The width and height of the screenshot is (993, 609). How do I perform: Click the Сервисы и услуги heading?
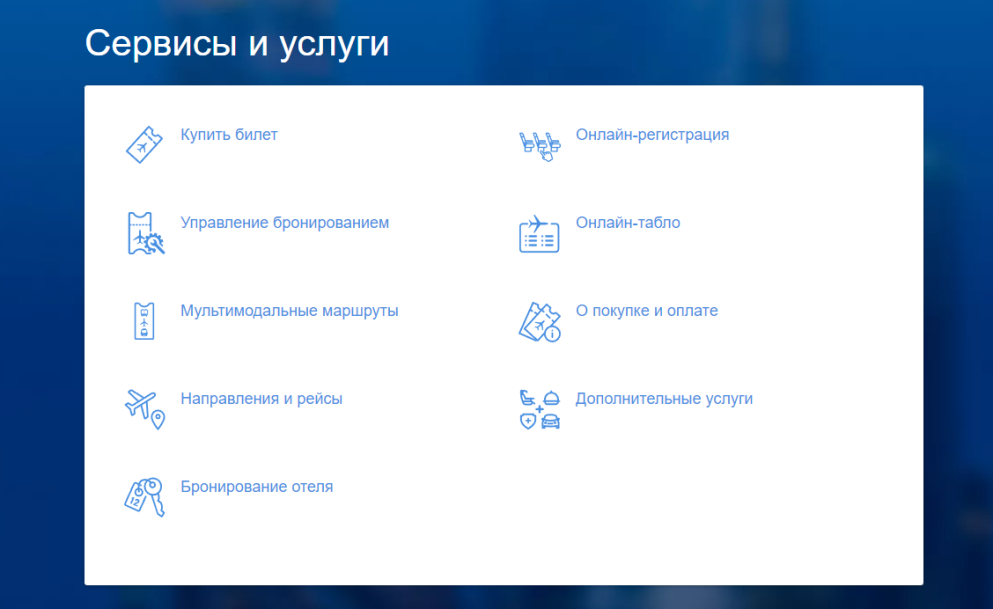[x=237, y=44]
